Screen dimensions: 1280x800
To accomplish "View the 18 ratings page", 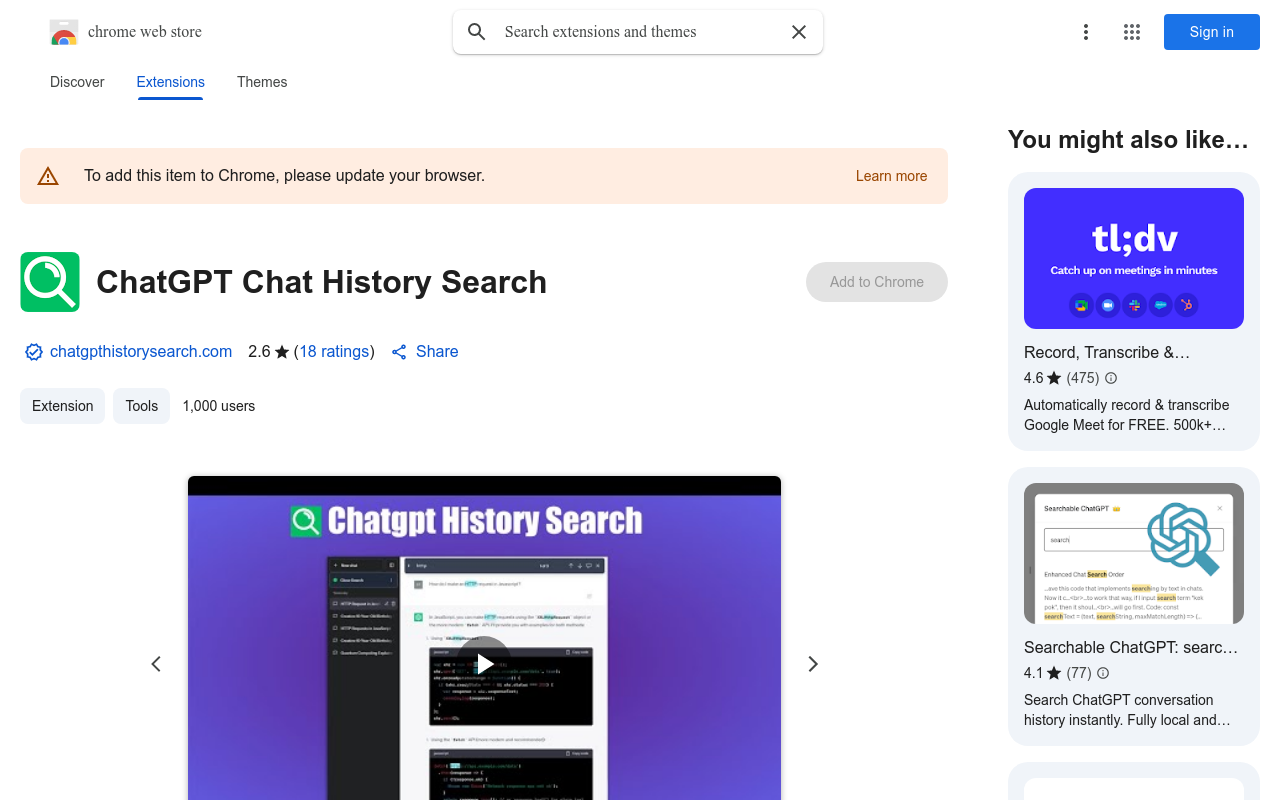I will 334,351.
